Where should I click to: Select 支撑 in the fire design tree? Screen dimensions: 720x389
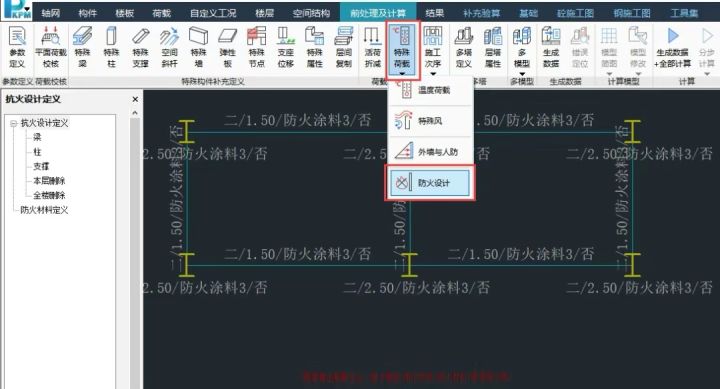click(41, 166)
